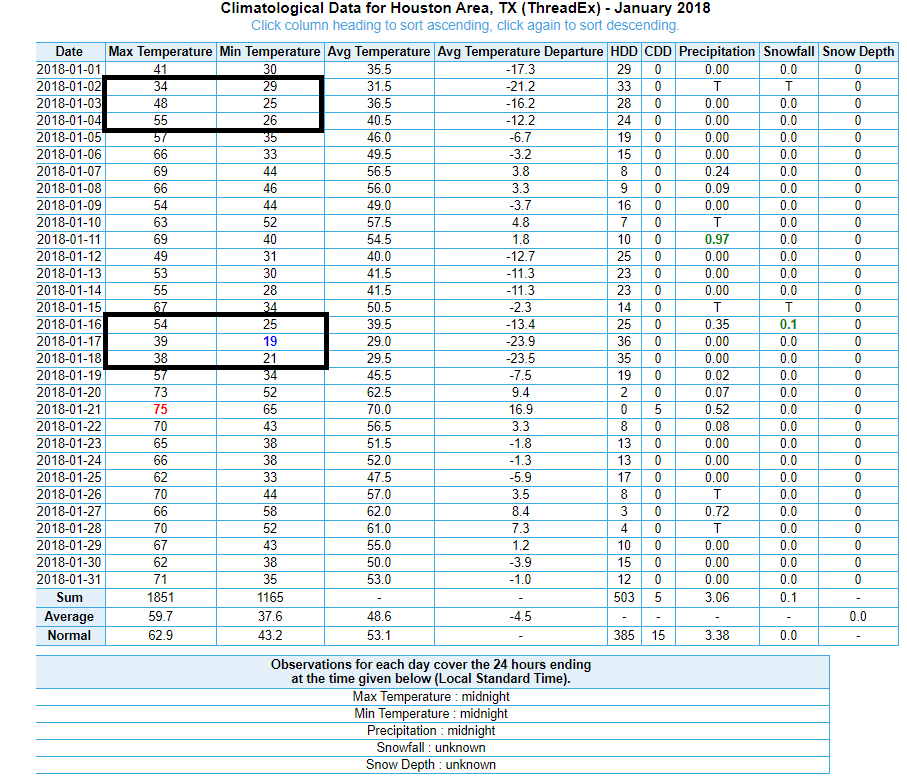Click the normal avg temperature 53.1
Viewport: 907px width, 781px height.
379,636
